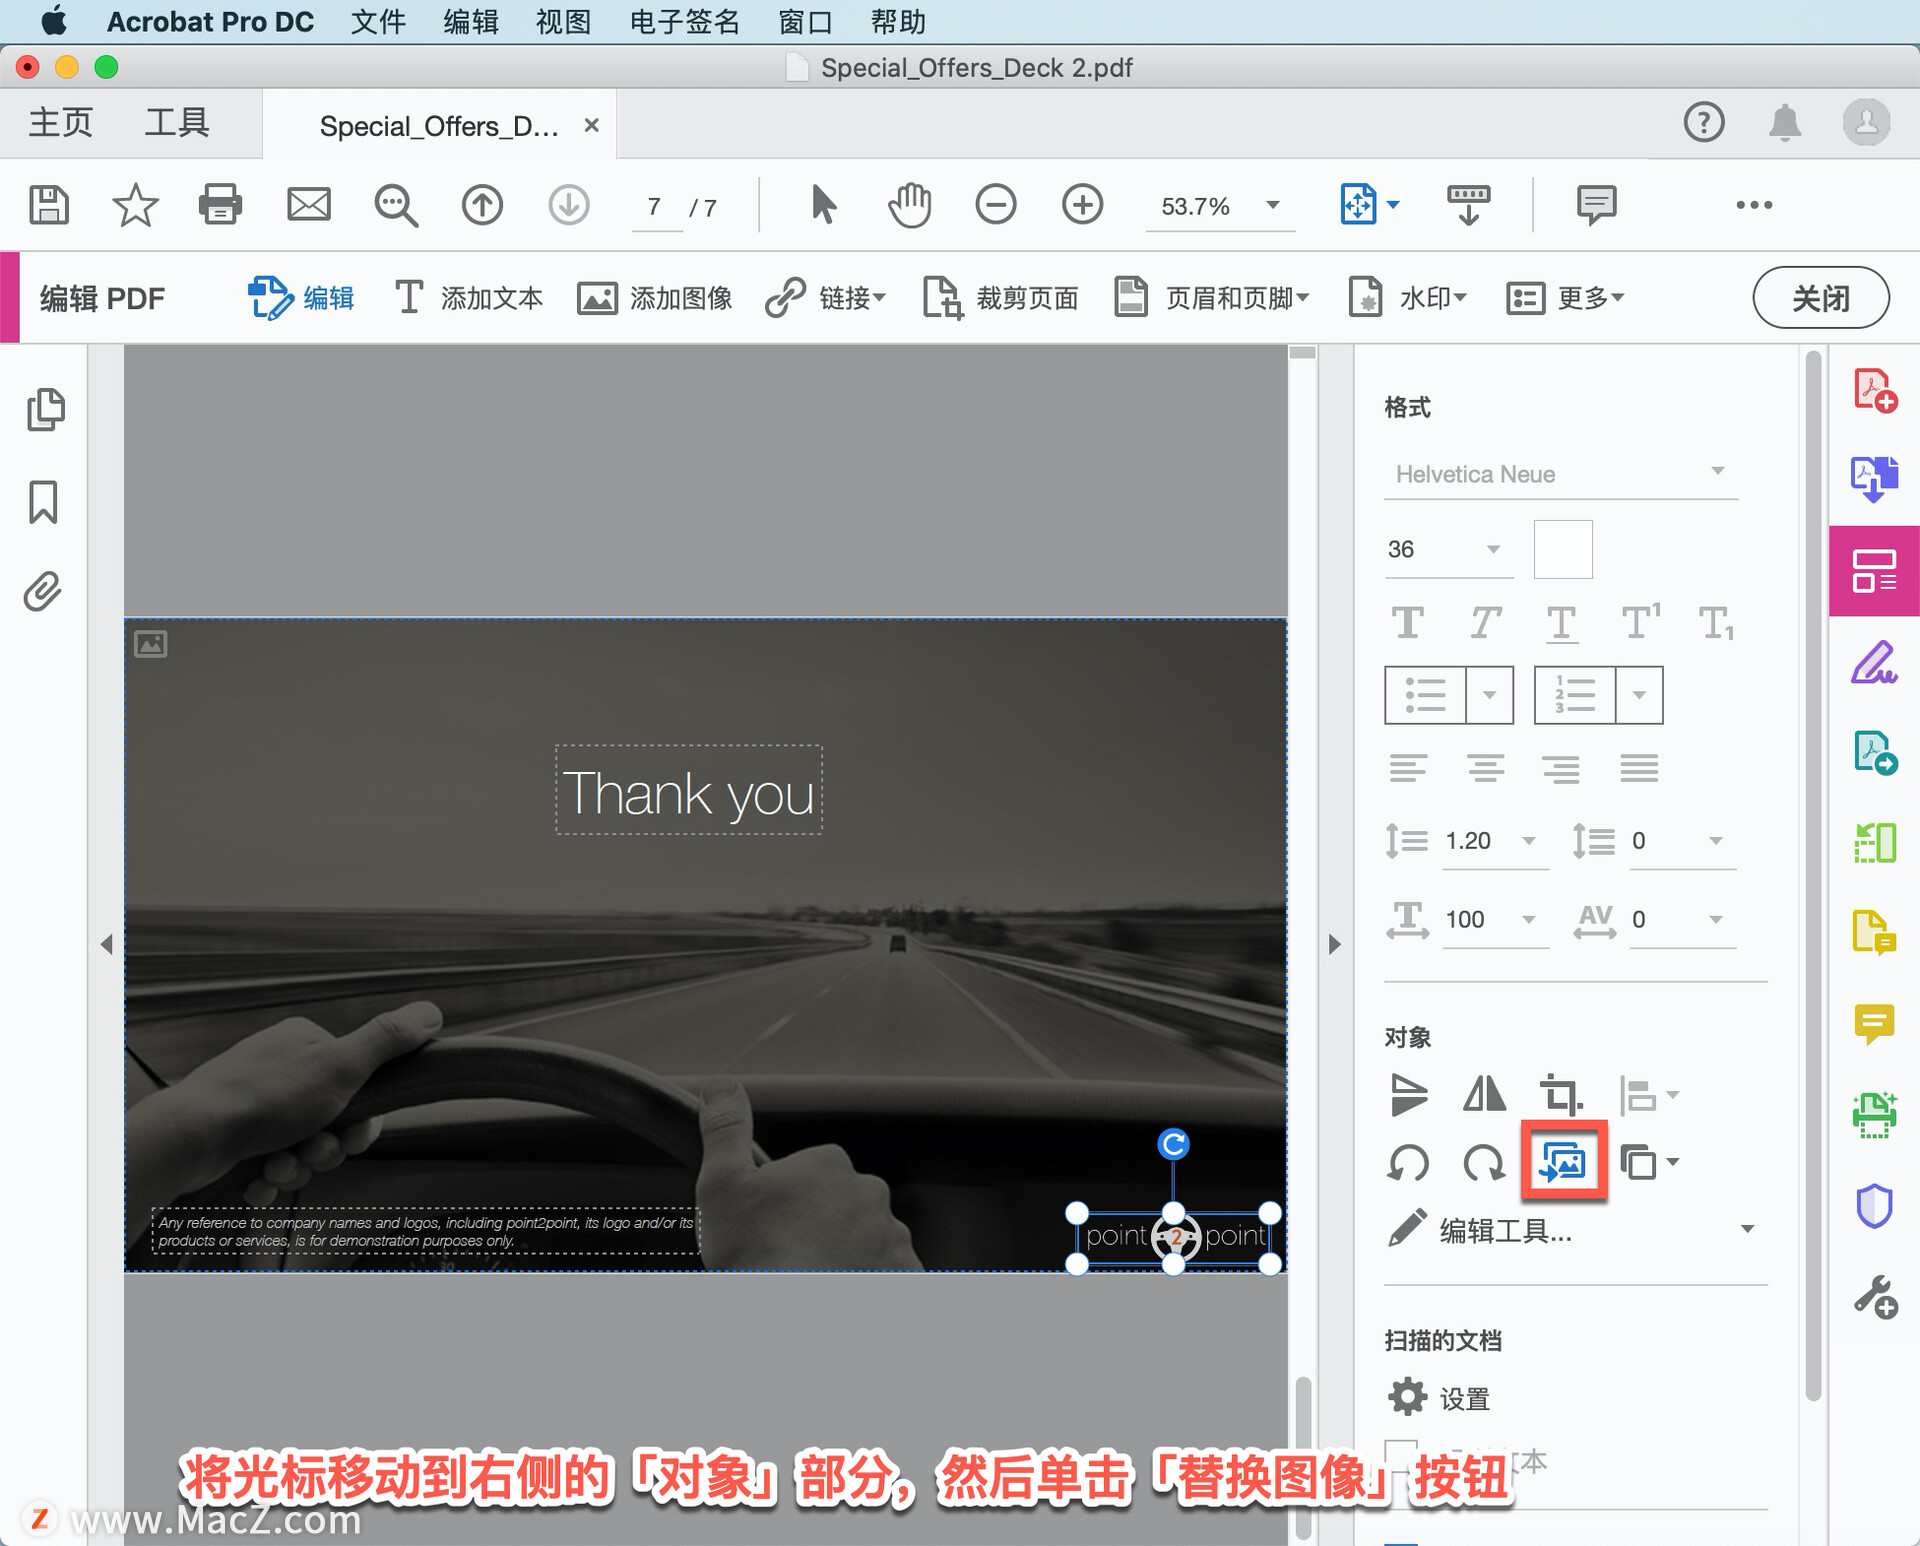
Task: Justify text alignment
Action: point(1639,768)
